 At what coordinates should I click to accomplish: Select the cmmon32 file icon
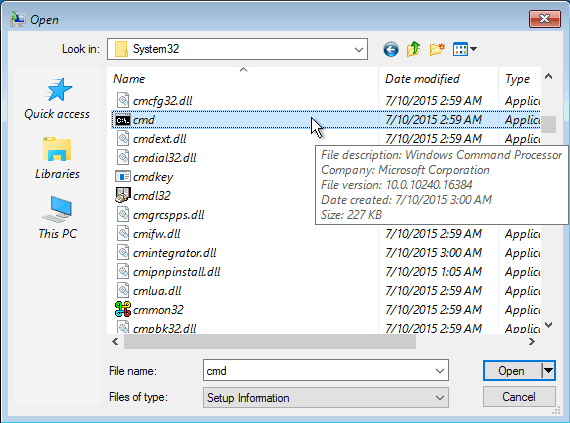pyautogui.click(x=123, y=310)
